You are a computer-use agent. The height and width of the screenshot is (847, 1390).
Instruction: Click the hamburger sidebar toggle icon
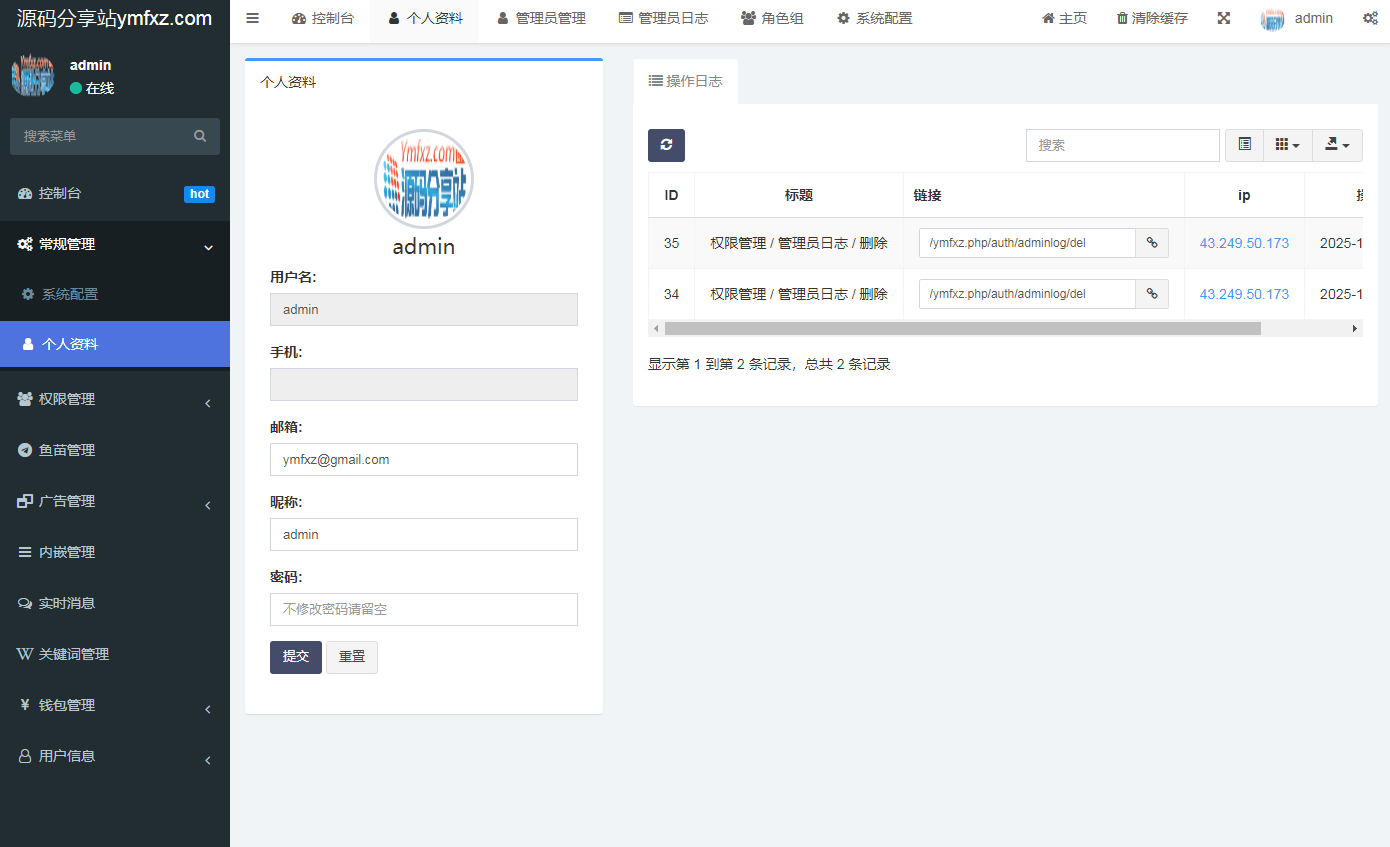[252, 18]
